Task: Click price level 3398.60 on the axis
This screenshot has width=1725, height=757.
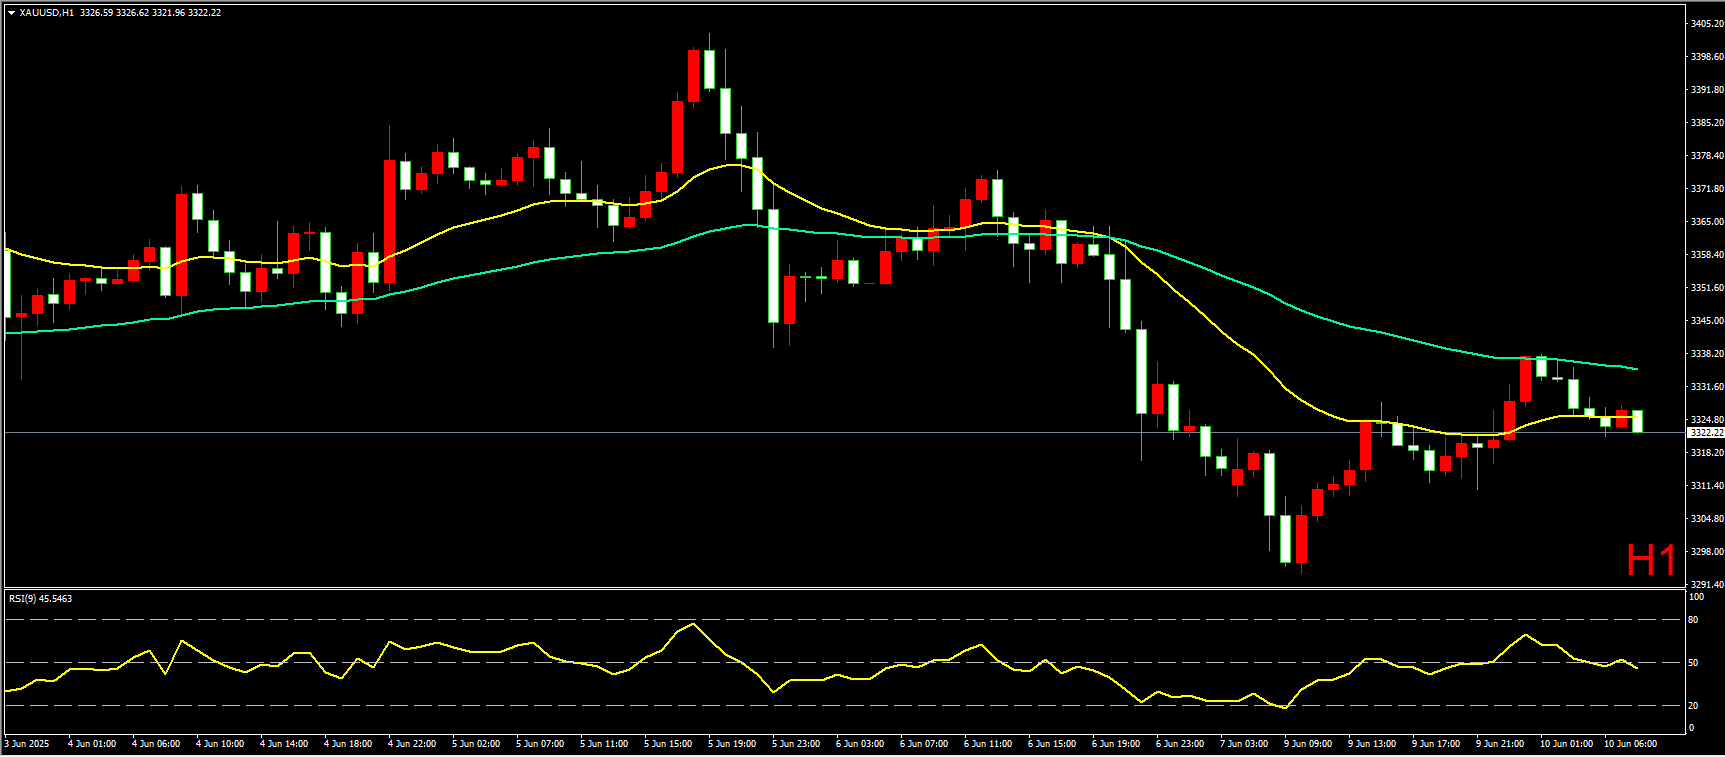Action: pyautogui.click(x=1707, y=57)
